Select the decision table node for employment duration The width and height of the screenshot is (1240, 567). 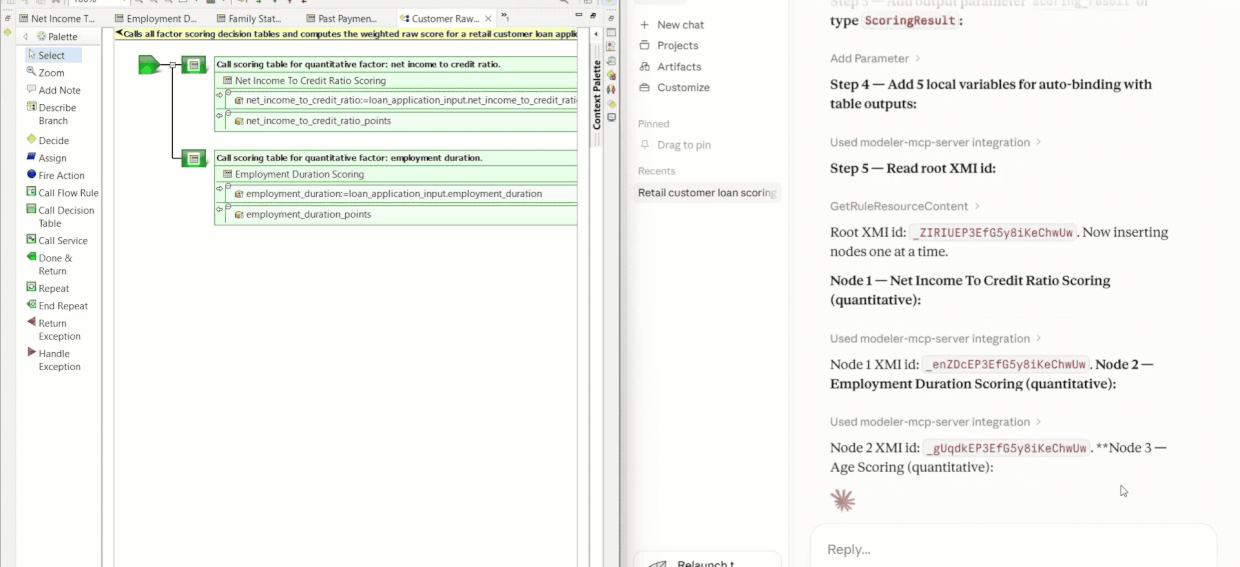coord(194,158)
